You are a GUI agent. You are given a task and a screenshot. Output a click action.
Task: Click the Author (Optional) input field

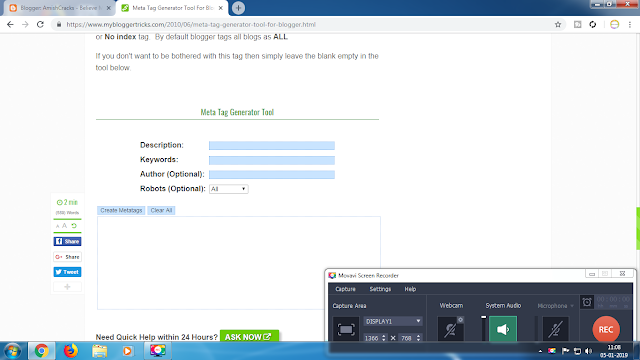[272, 174]
